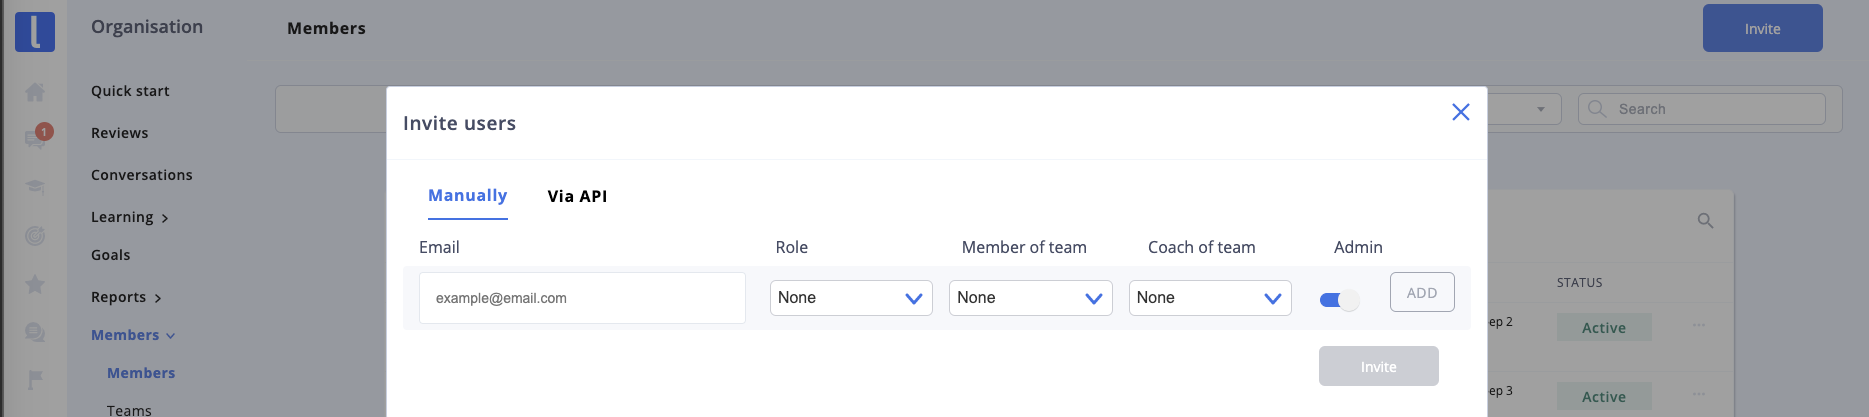Click the home icon in the left rail

(x=35, y=92)
